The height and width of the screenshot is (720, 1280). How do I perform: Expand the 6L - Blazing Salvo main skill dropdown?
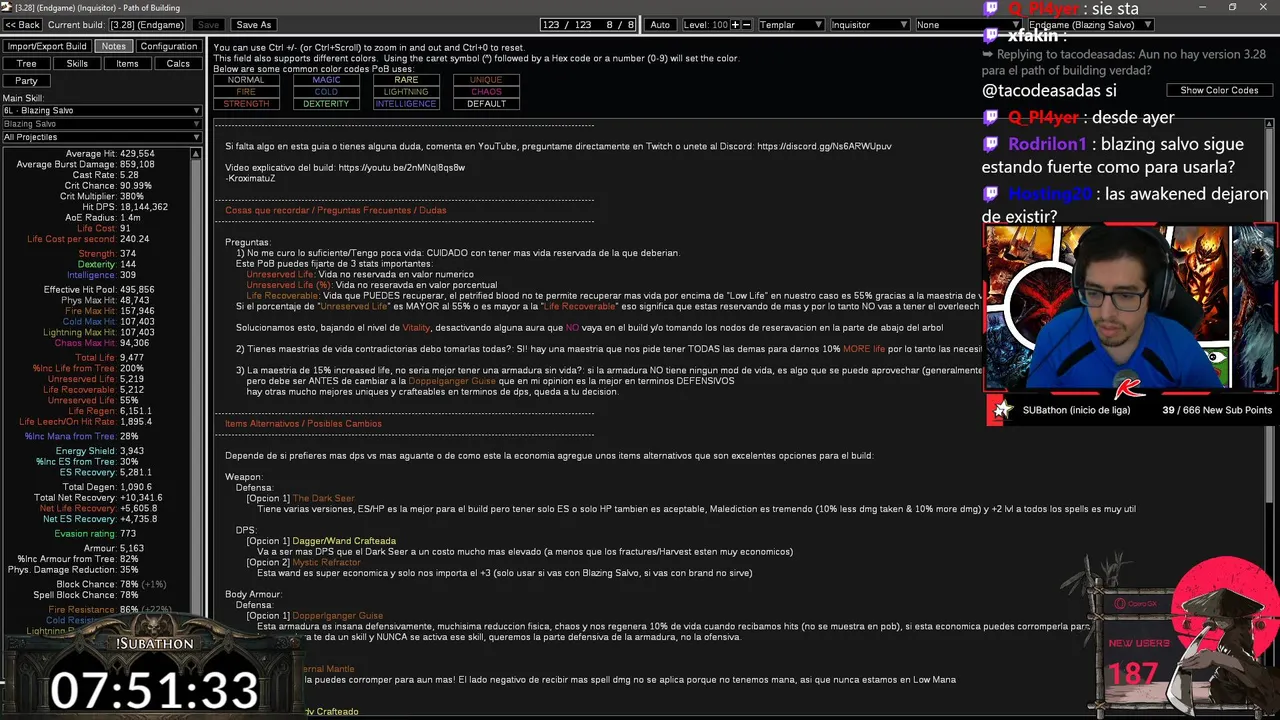102,110
